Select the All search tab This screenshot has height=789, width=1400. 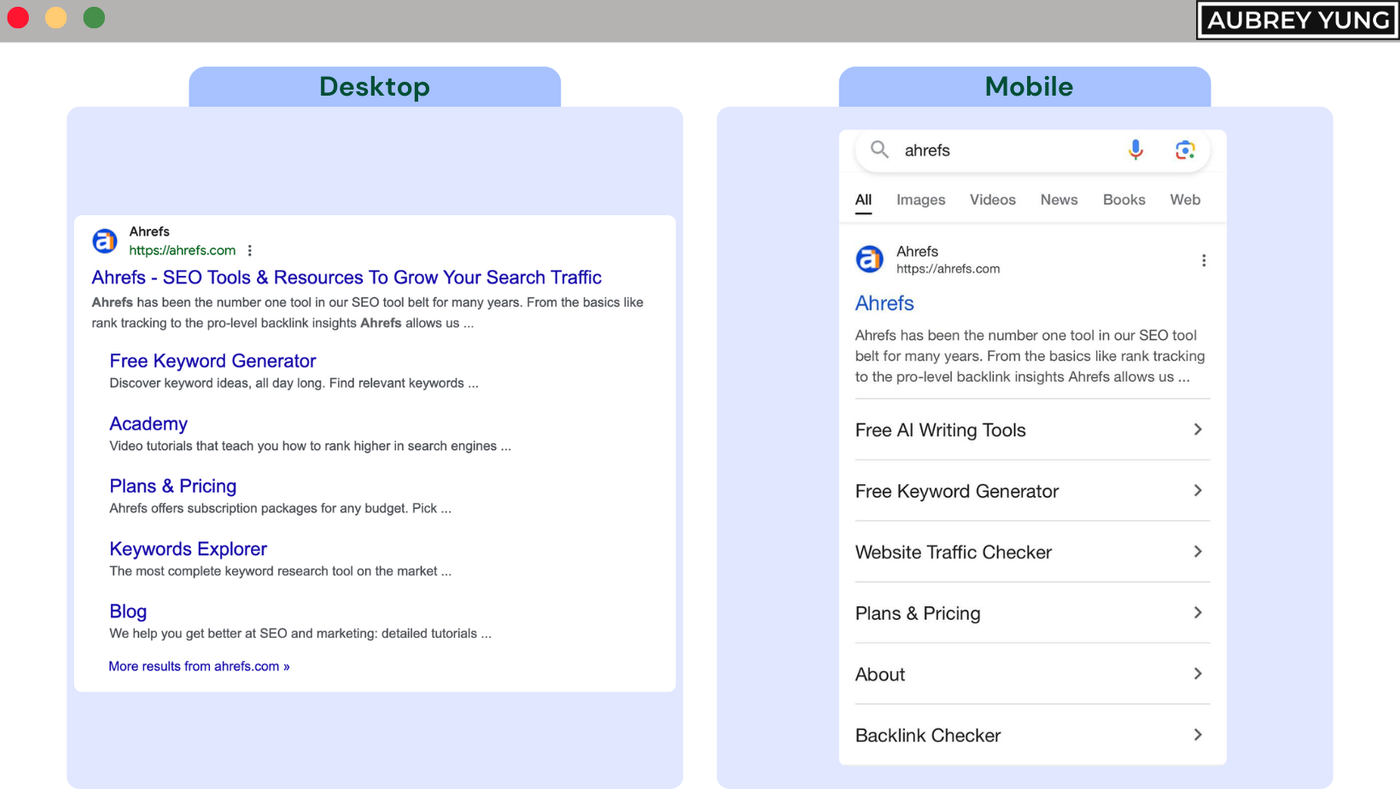pos(862,199)
